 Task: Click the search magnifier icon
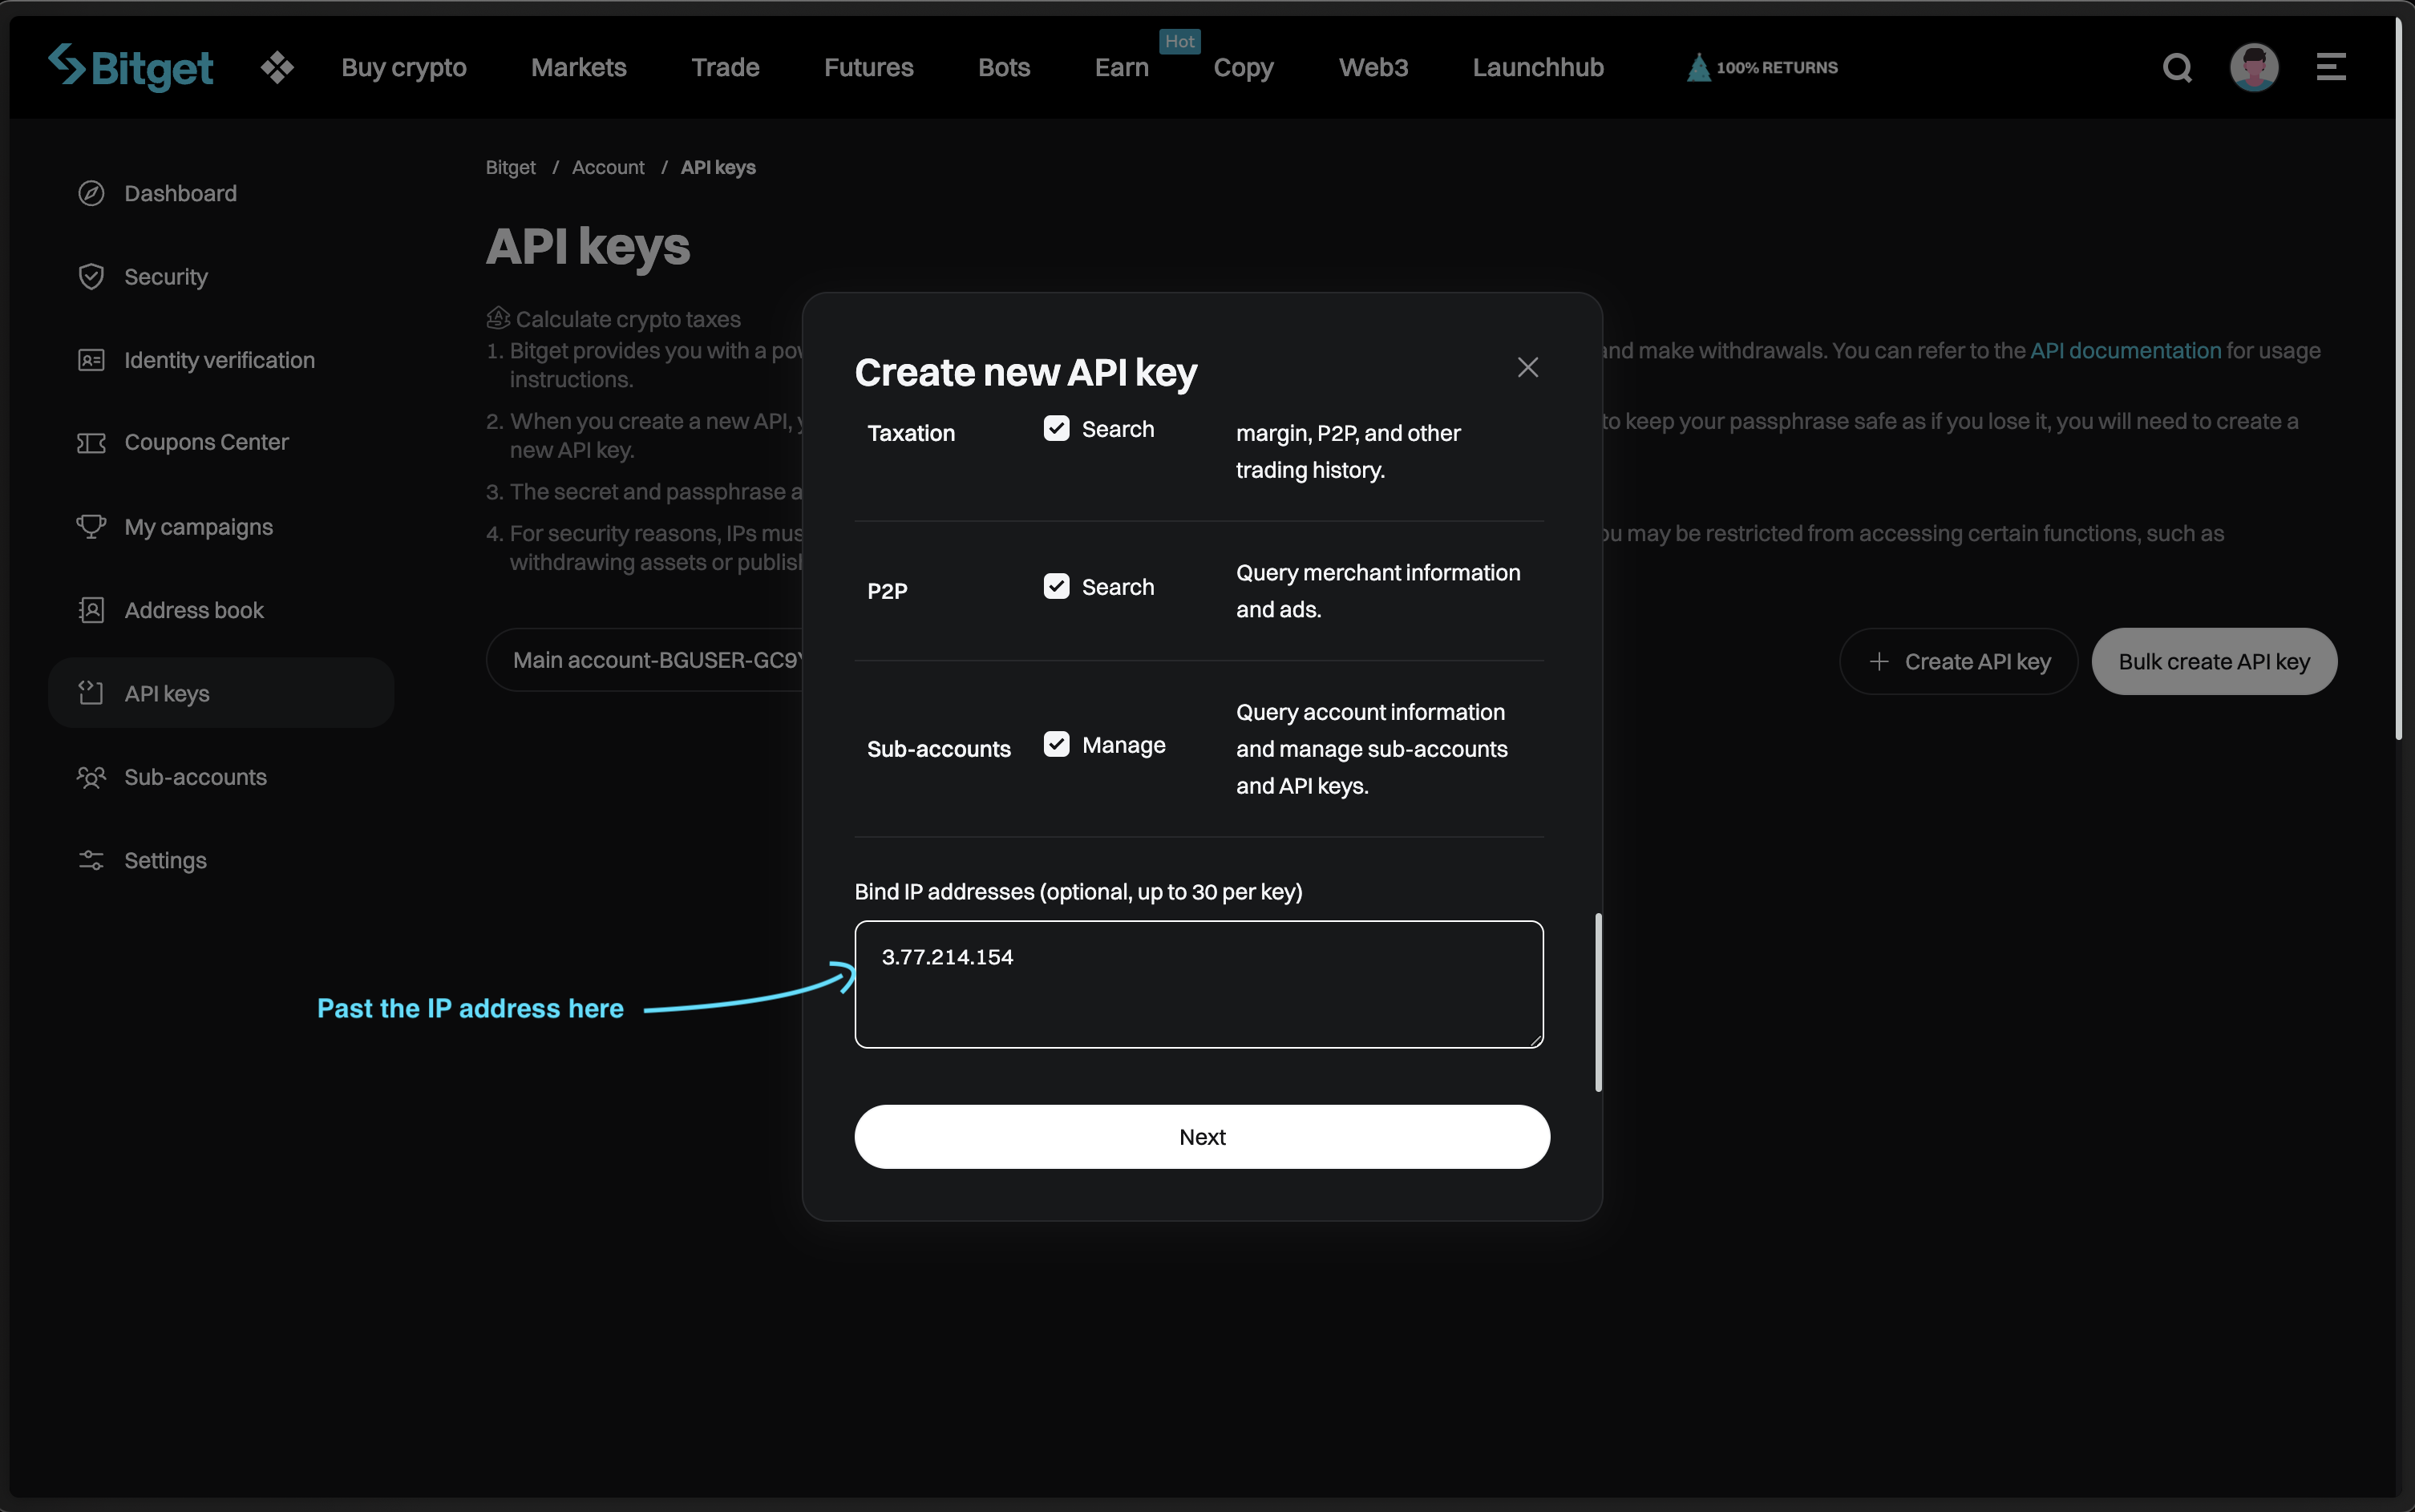click(2177, 67)
